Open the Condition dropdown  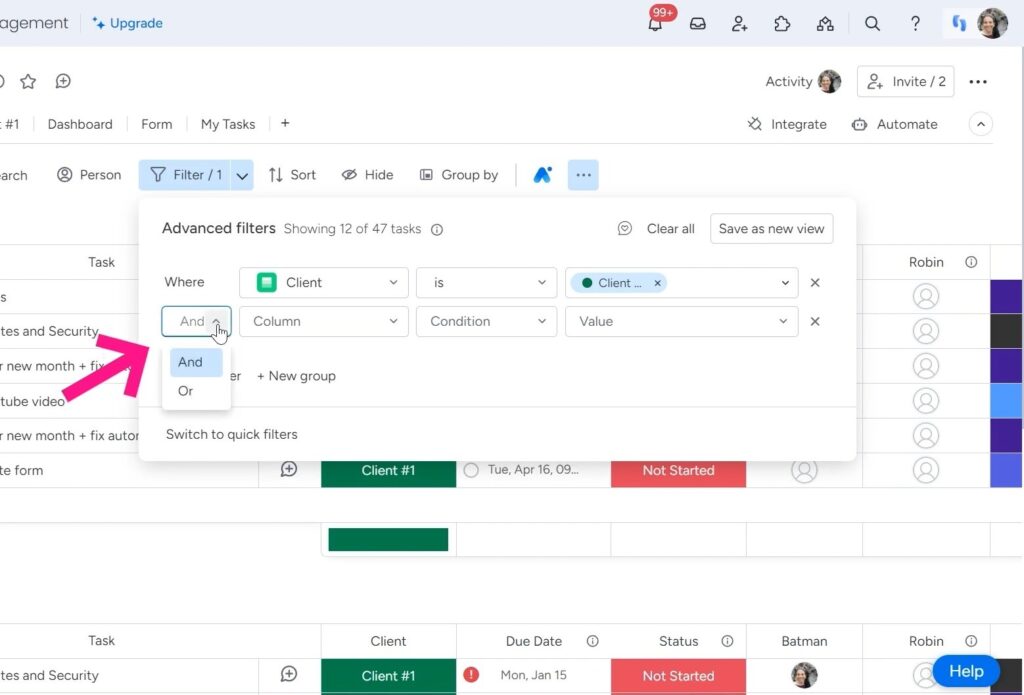tap(486, 321)
